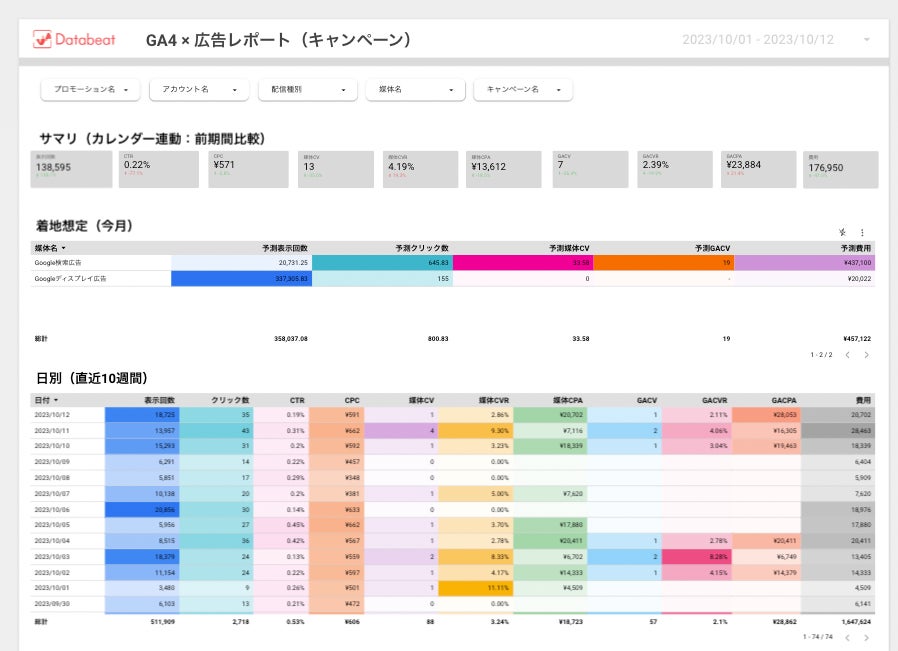
Task: Sort by the 予測費用 column header
Action: (856, 248)
